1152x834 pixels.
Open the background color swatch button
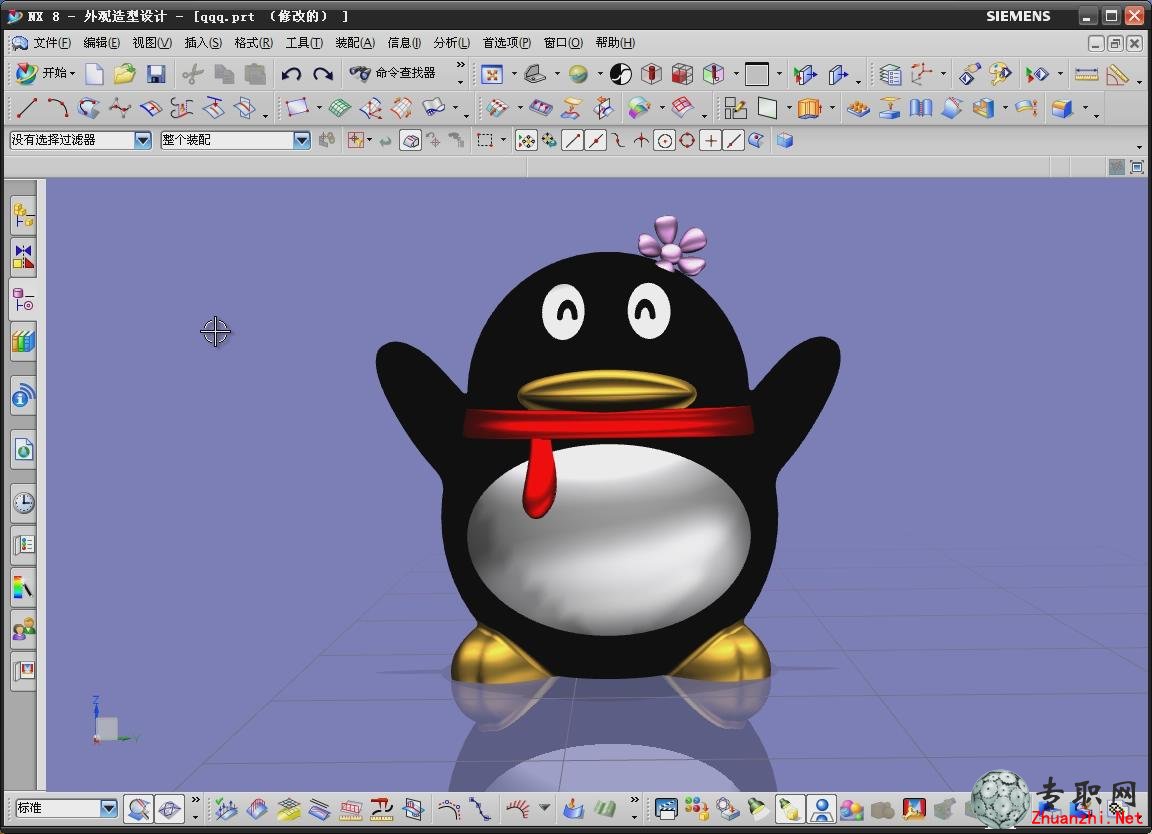pos(757,74)
